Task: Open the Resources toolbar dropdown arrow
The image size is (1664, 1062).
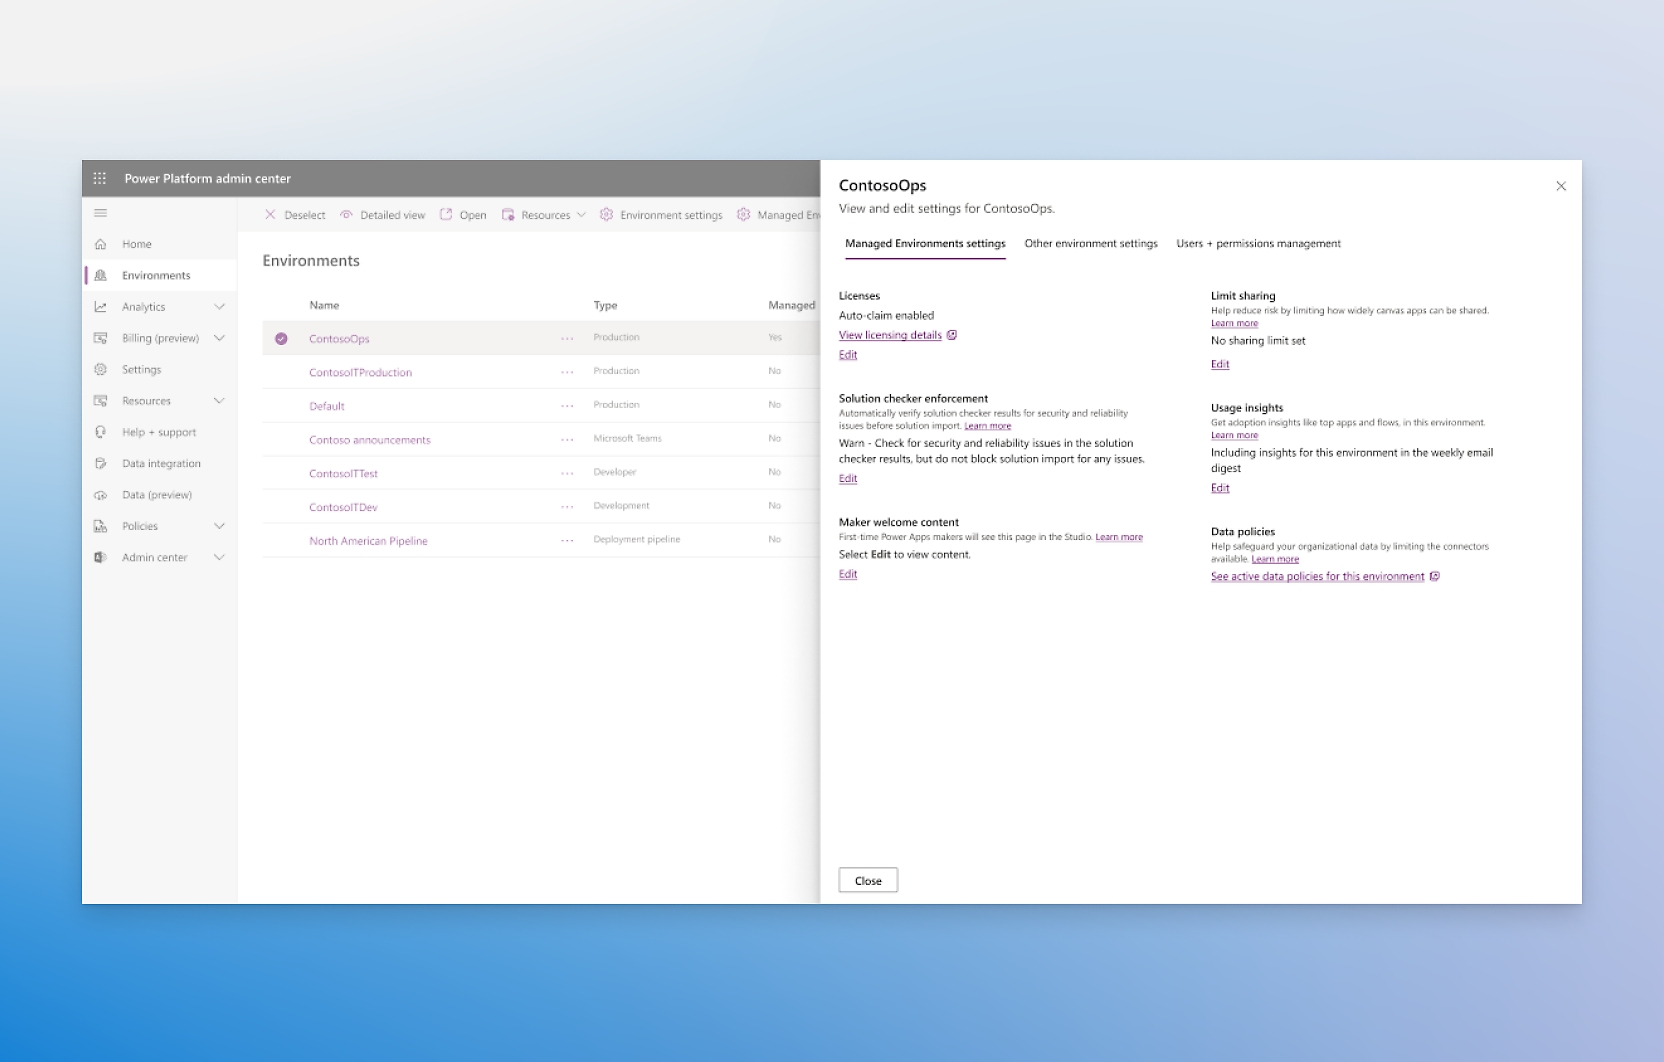Action: [581, 215]
